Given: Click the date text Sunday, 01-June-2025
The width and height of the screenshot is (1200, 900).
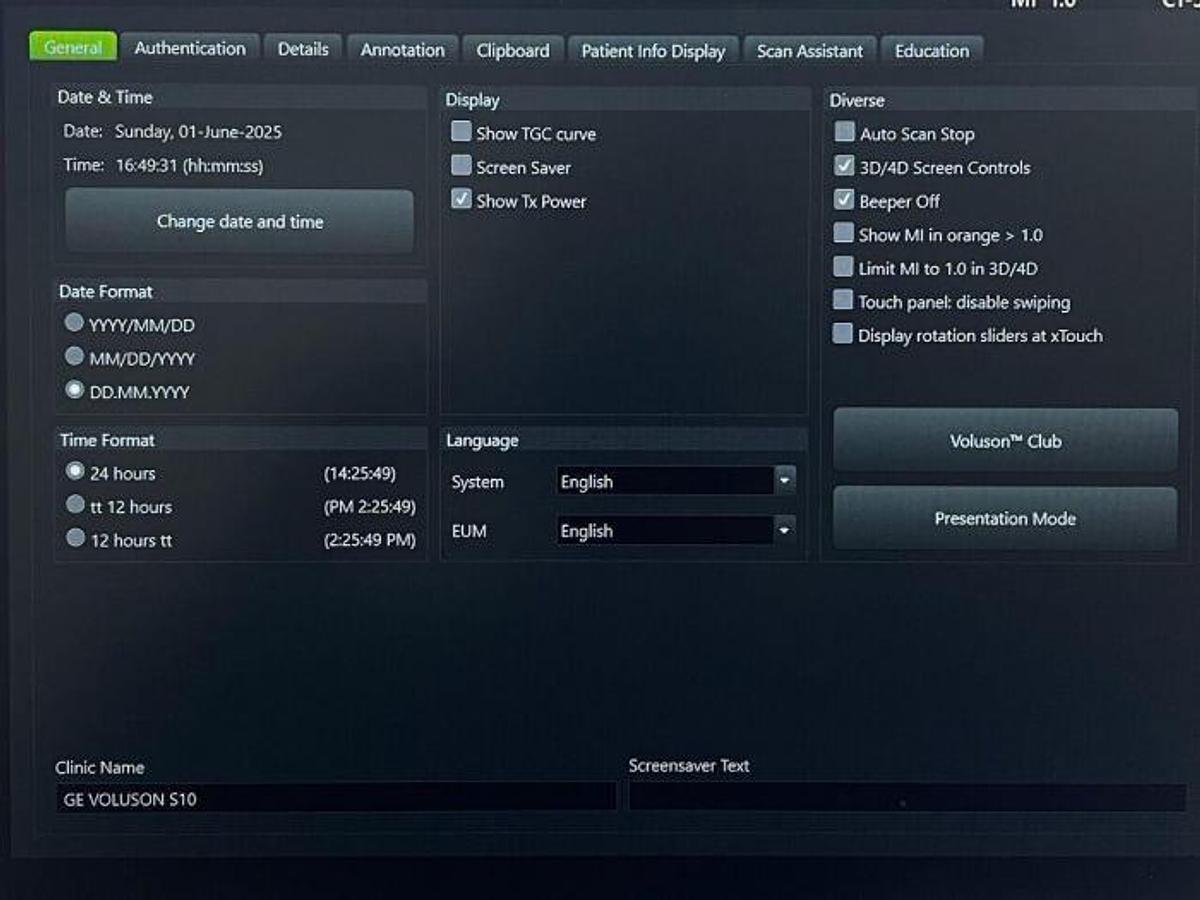Looking at the screenshot, I should [198, 132].
